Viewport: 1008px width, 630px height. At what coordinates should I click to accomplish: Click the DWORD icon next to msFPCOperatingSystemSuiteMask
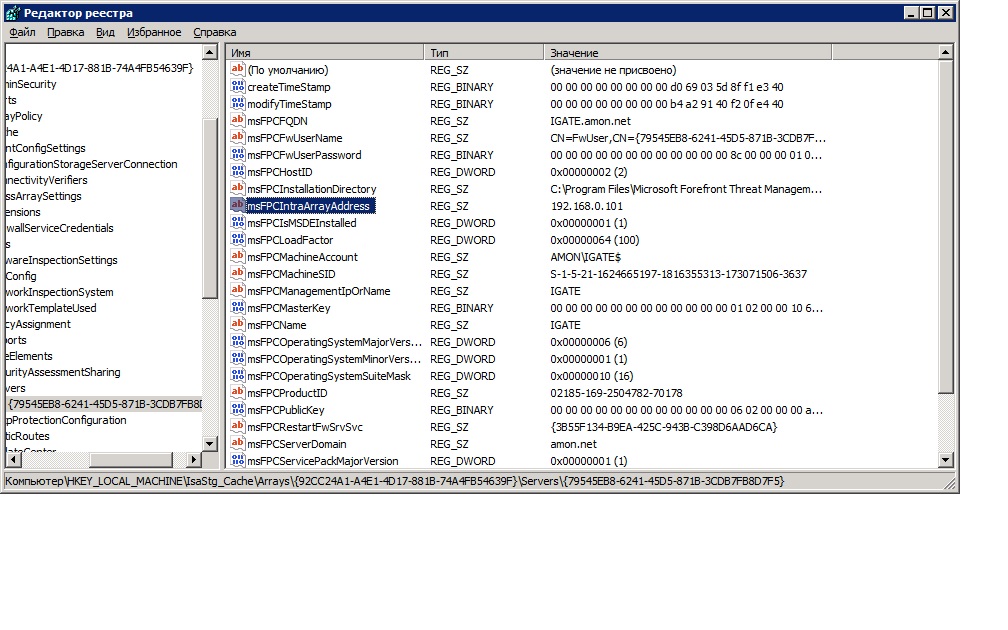point(238,375)
